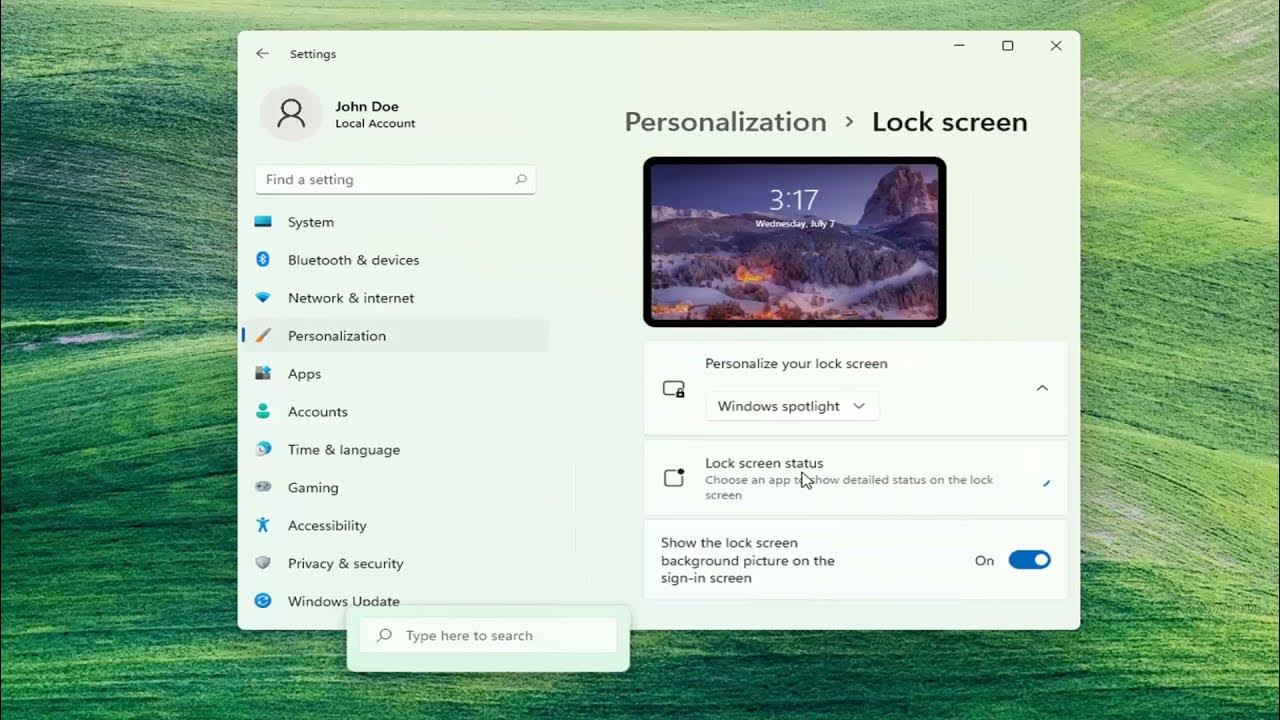The height and width of the screenshot is (720, 1280).
Task: Click the Local Account label
Action: tap(375, 124)
